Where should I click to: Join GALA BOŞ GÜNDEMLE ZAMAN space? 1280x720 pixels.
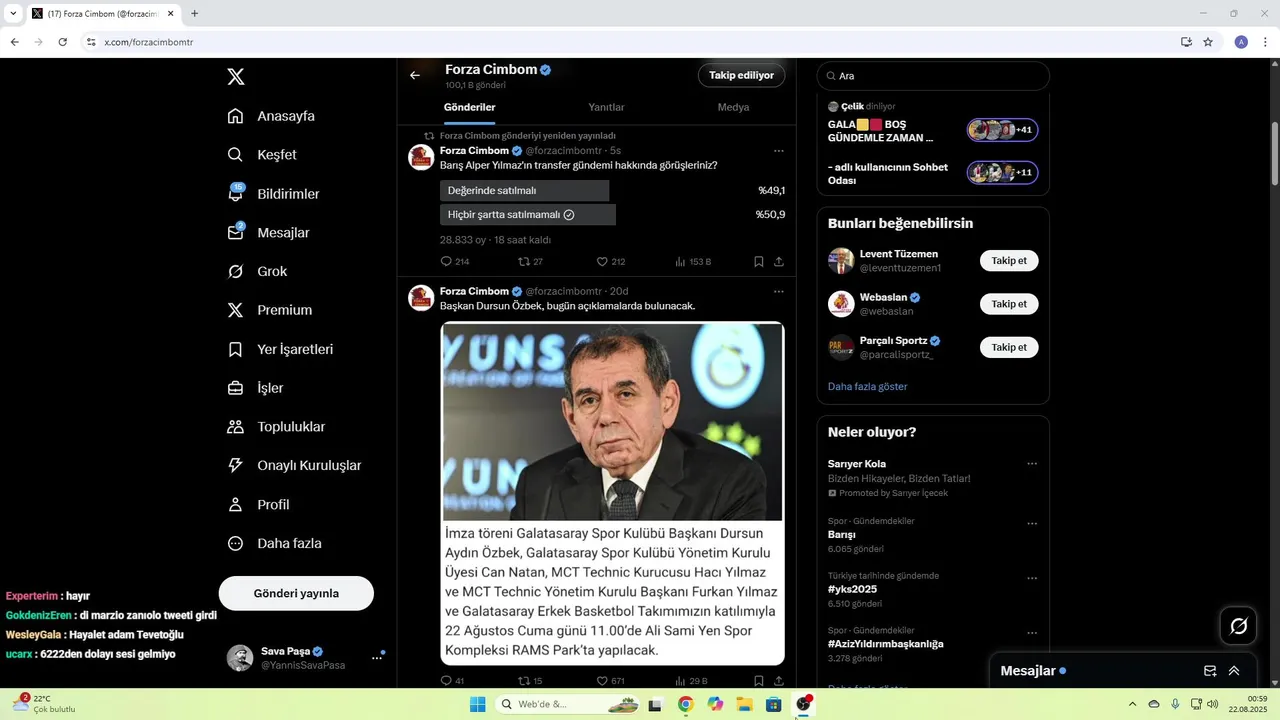[1002, 130]
